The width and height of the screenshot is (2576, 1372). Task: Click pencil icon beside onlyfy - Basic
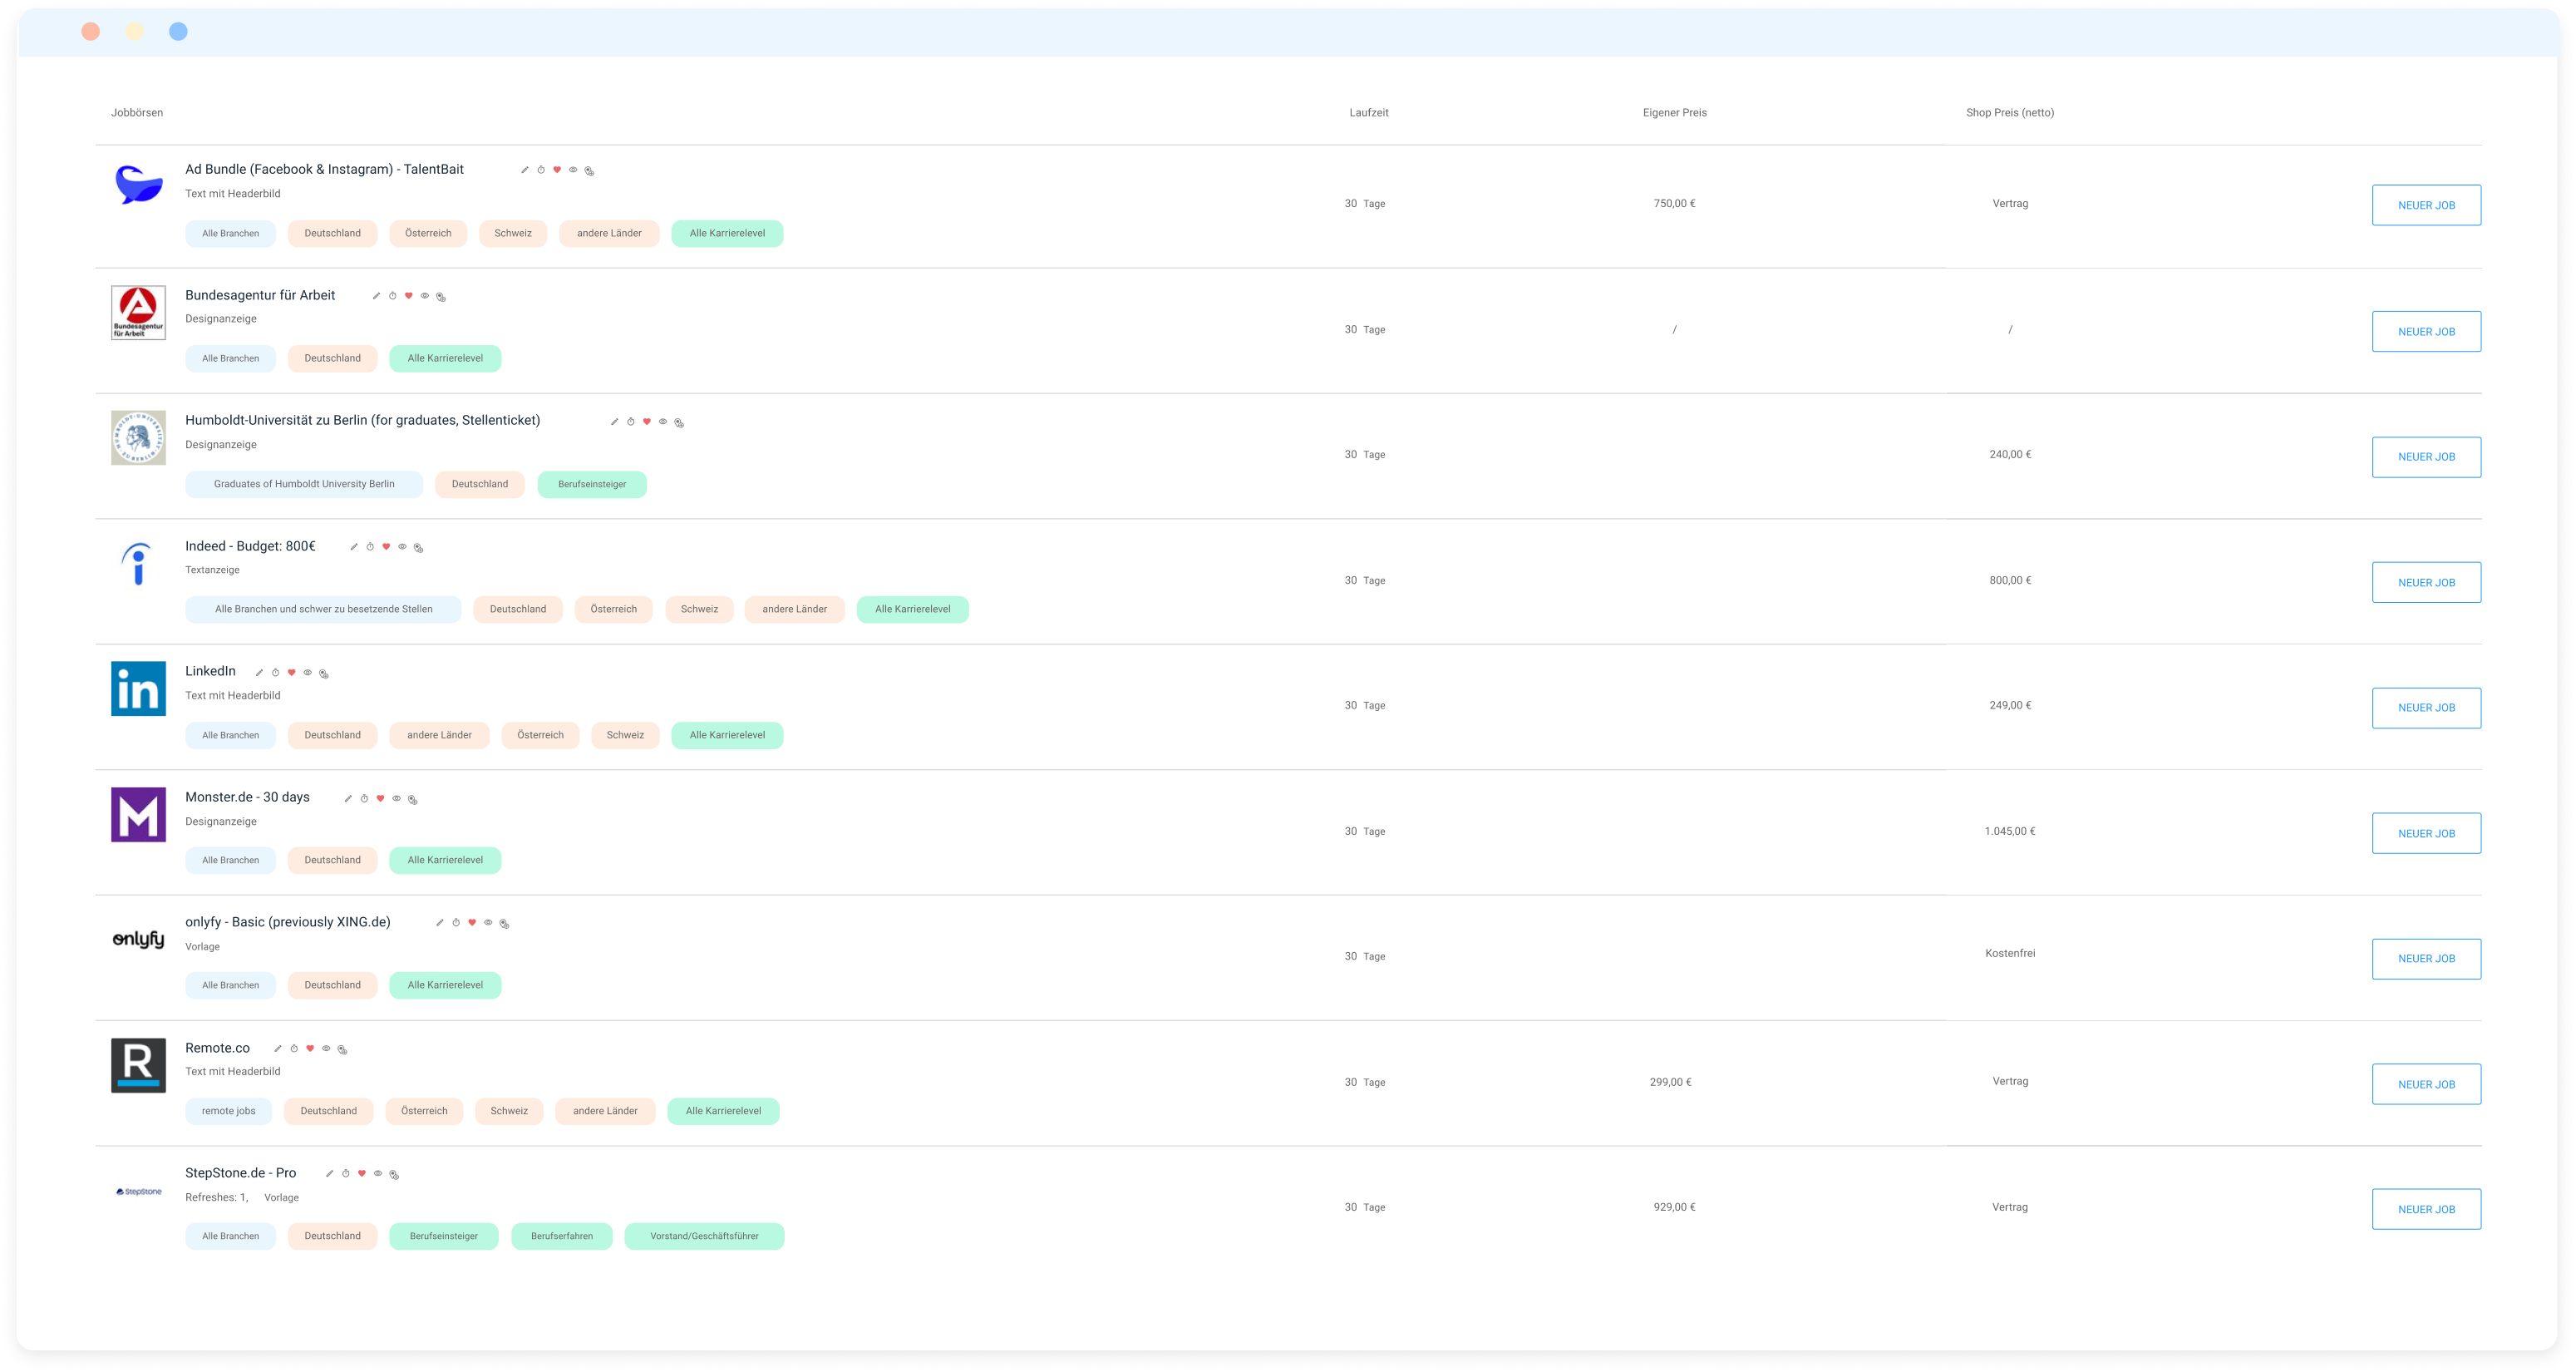click(440, 923)
